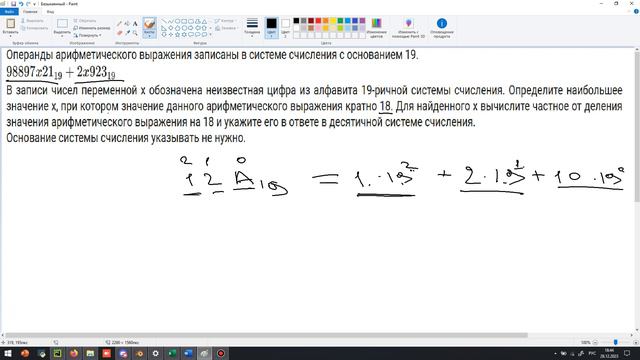Open the Edit colors button

point(376,28)
